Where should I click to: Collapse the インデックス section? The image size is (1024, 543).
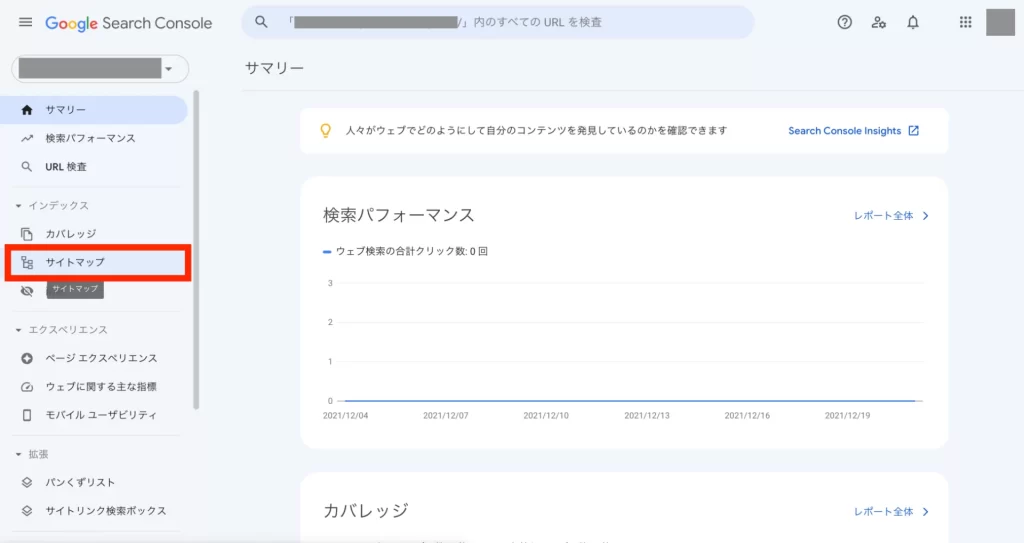(x=19, y=206)
